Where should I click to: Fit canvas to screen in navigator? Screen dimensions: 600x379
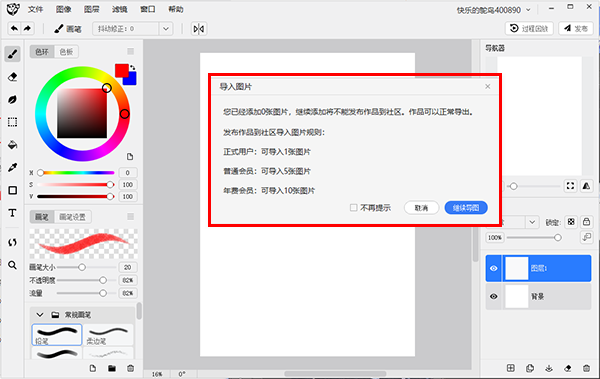click(570, 186)
